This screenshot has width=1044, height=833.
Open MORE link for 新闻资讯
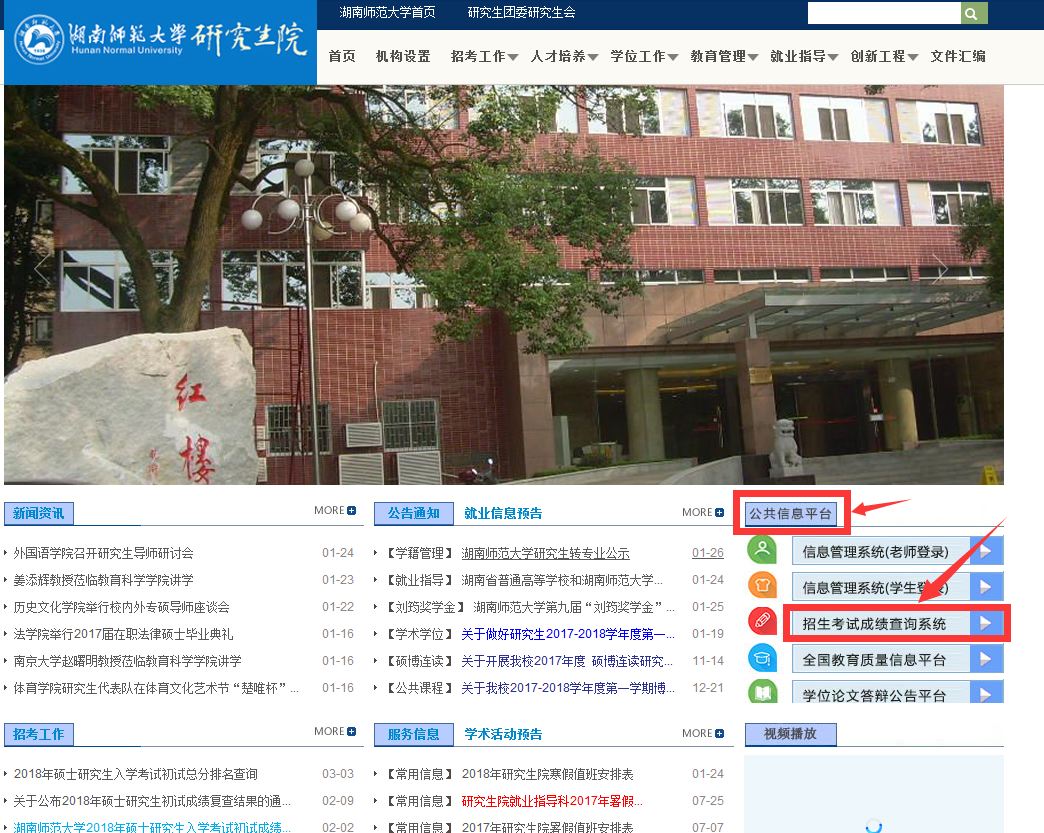[334, 511]
